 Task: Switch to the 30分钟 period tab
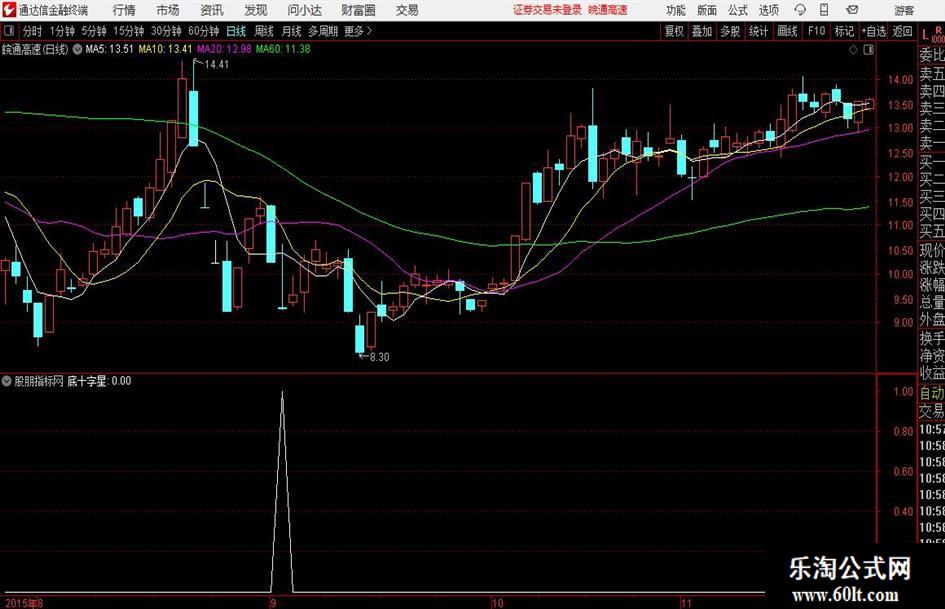point(166,31)
